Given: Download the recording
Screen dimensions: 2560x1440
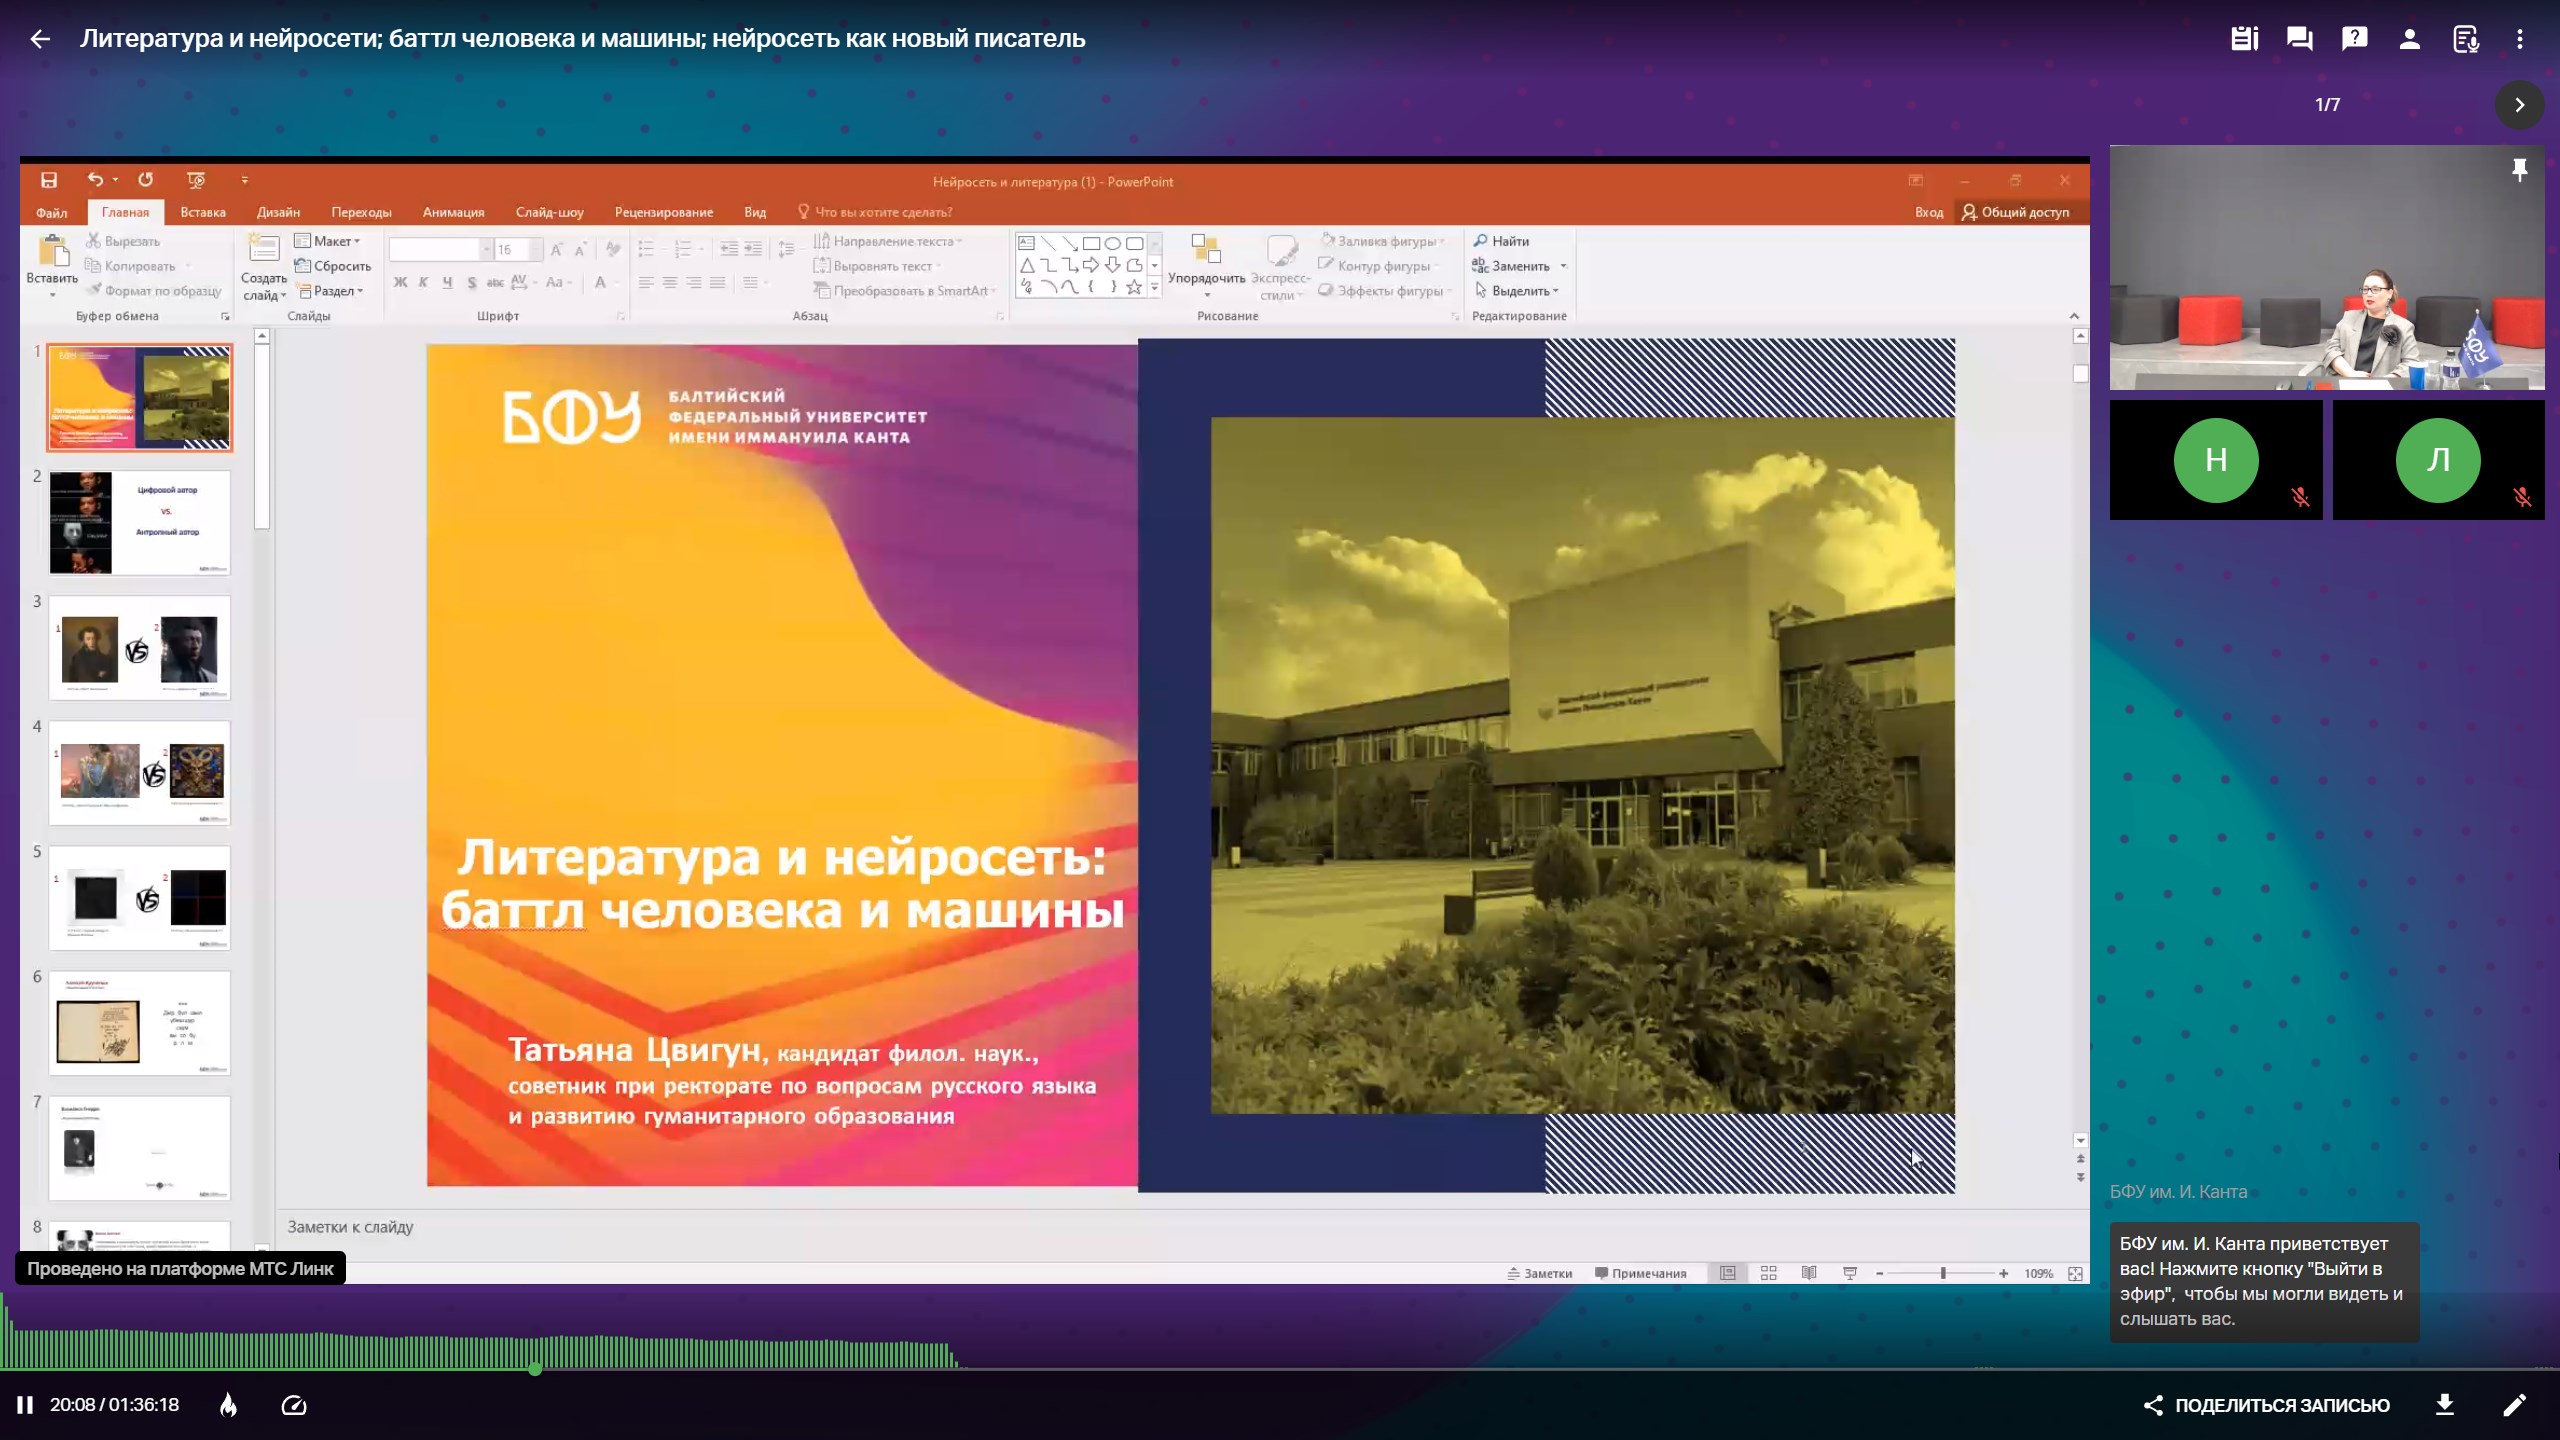Looking at the screenshot, I should point(2444,1405).
